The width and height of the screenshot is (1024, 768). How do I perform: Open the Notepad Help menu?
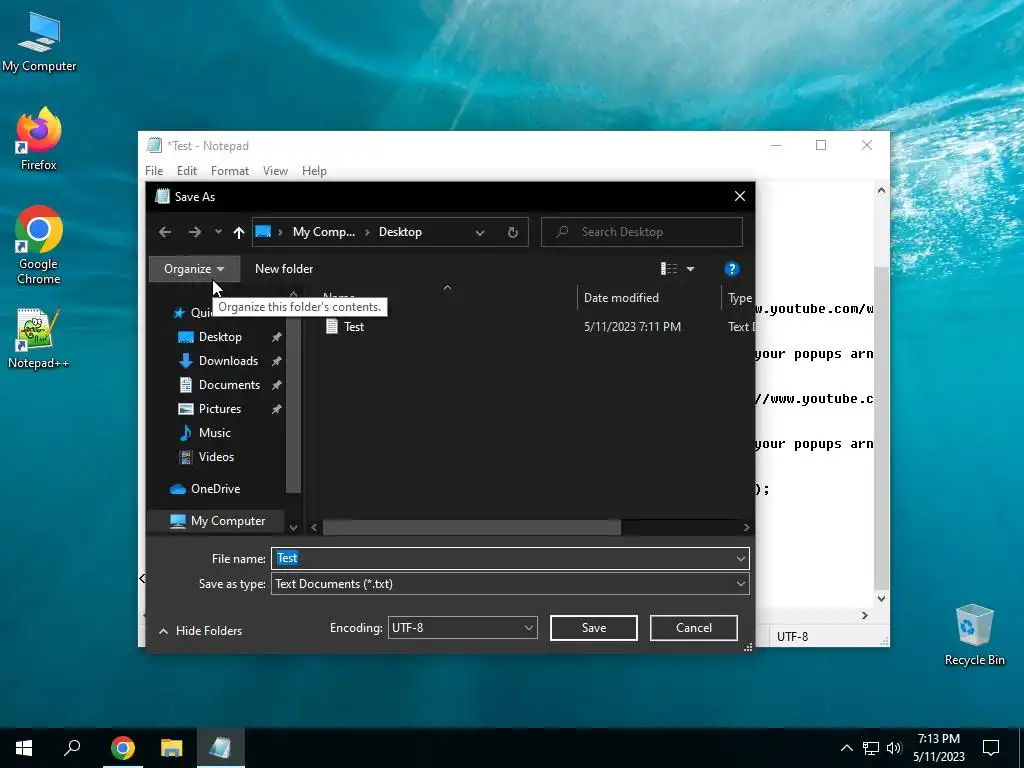click(x=314, y=171)
